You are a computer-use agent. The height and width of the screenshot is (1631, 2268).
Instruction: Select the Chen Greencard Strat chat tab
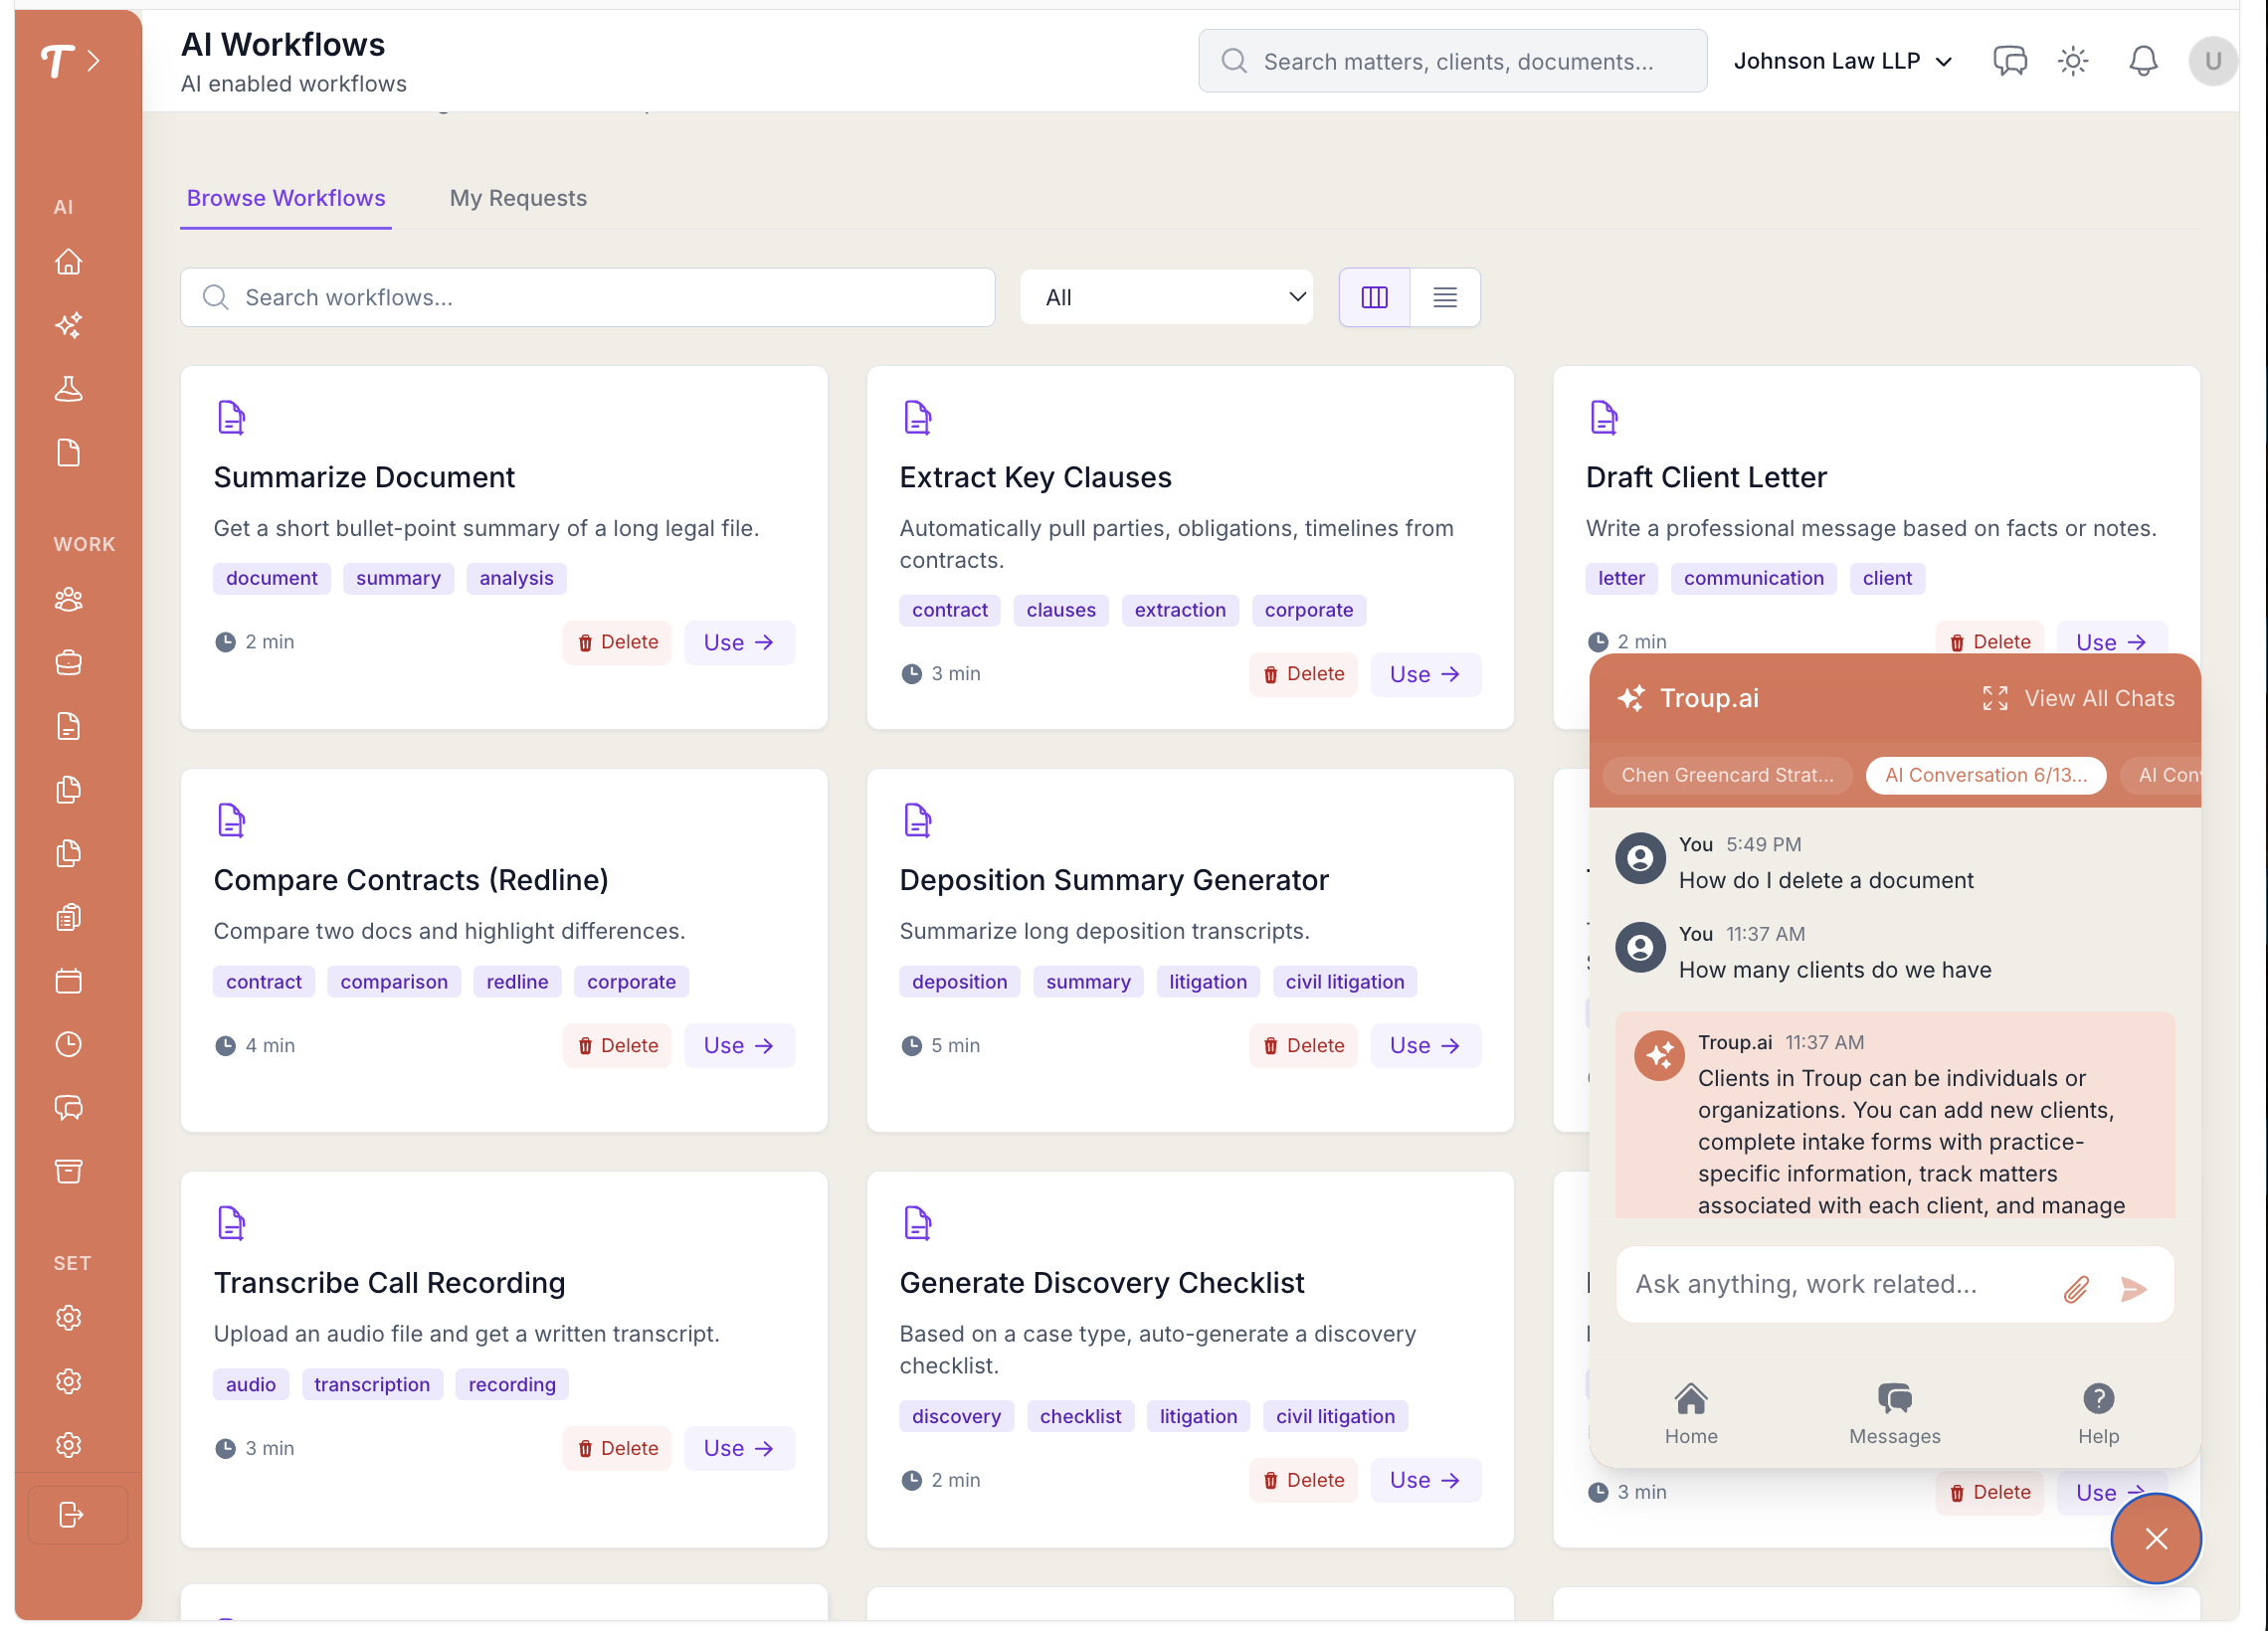click(1726, 775)
